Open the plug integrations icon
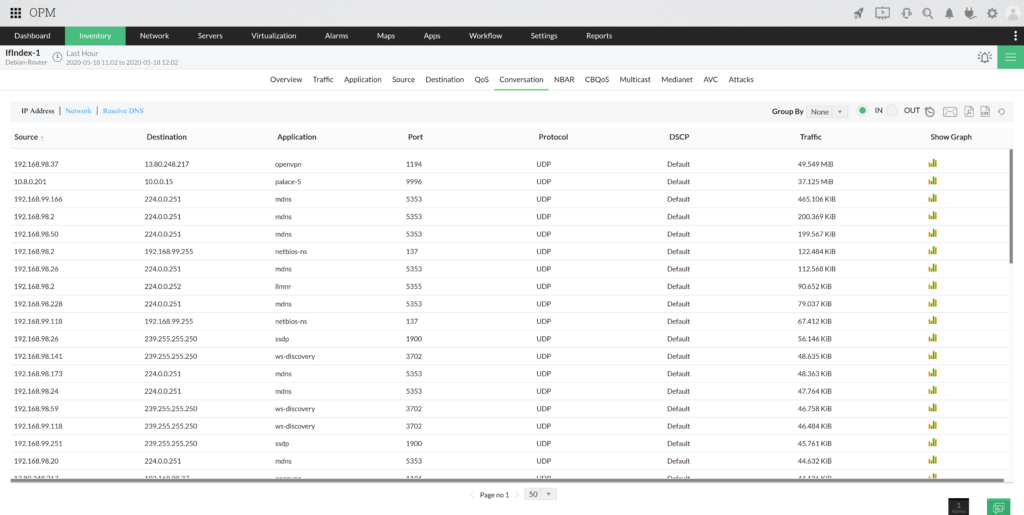This screenshot has height=515, width=1024. coord(969,13)
